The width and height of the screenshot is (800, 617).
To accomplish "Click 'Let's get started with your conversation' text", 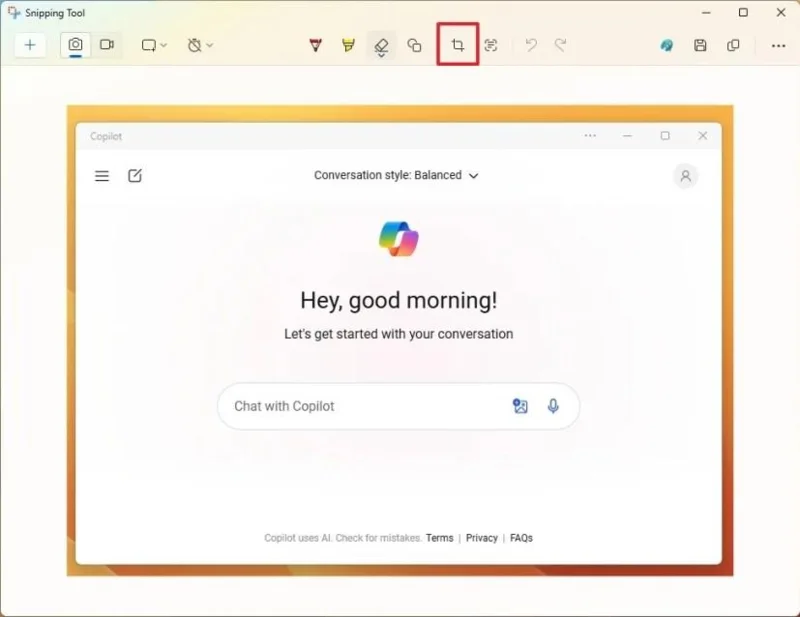I will coord(398,334).
